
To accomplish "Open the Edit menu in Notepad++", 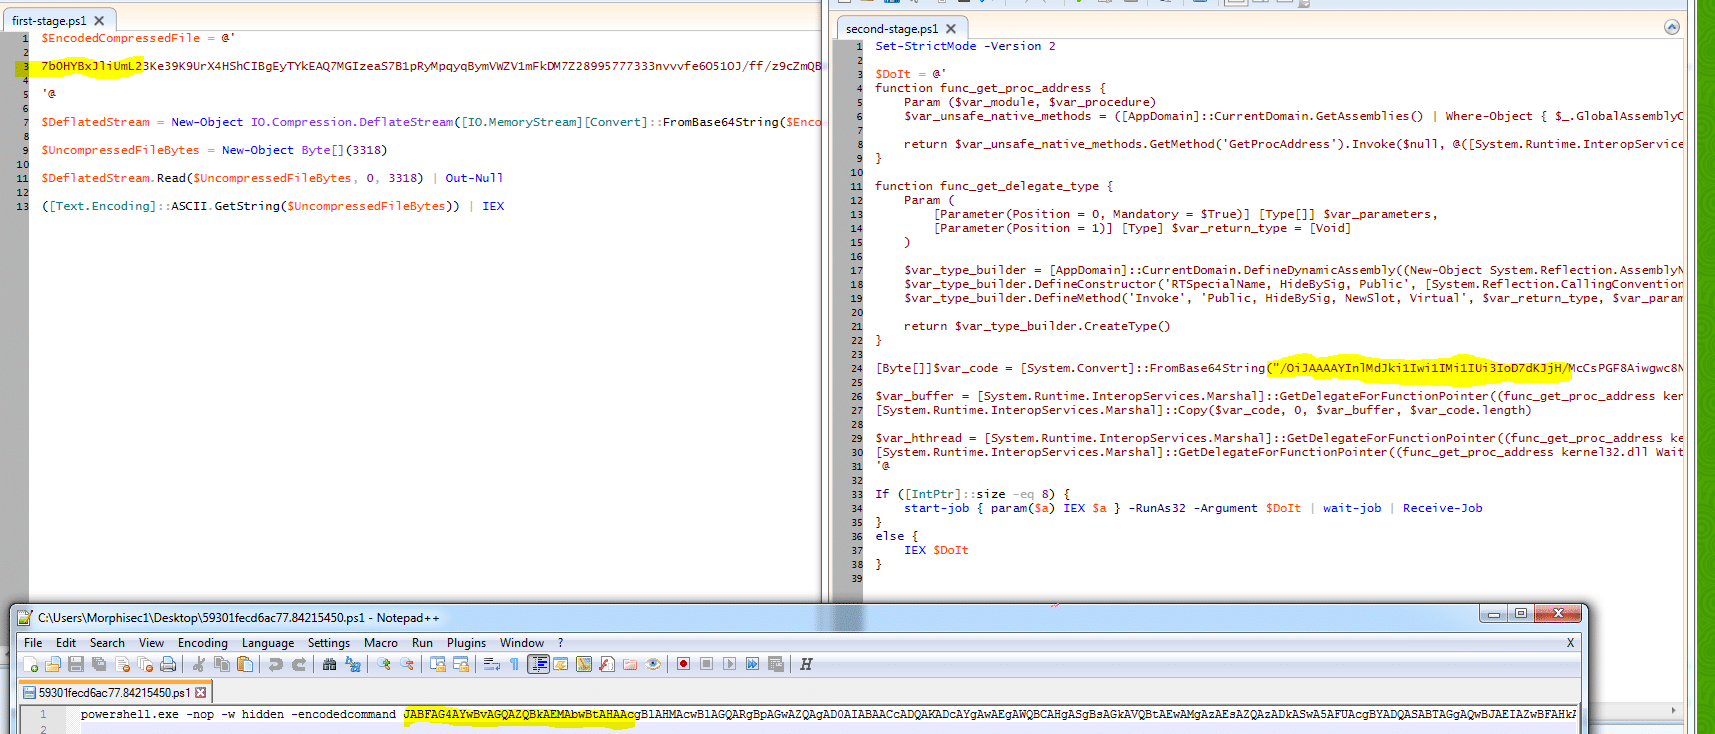I will 66,643.
